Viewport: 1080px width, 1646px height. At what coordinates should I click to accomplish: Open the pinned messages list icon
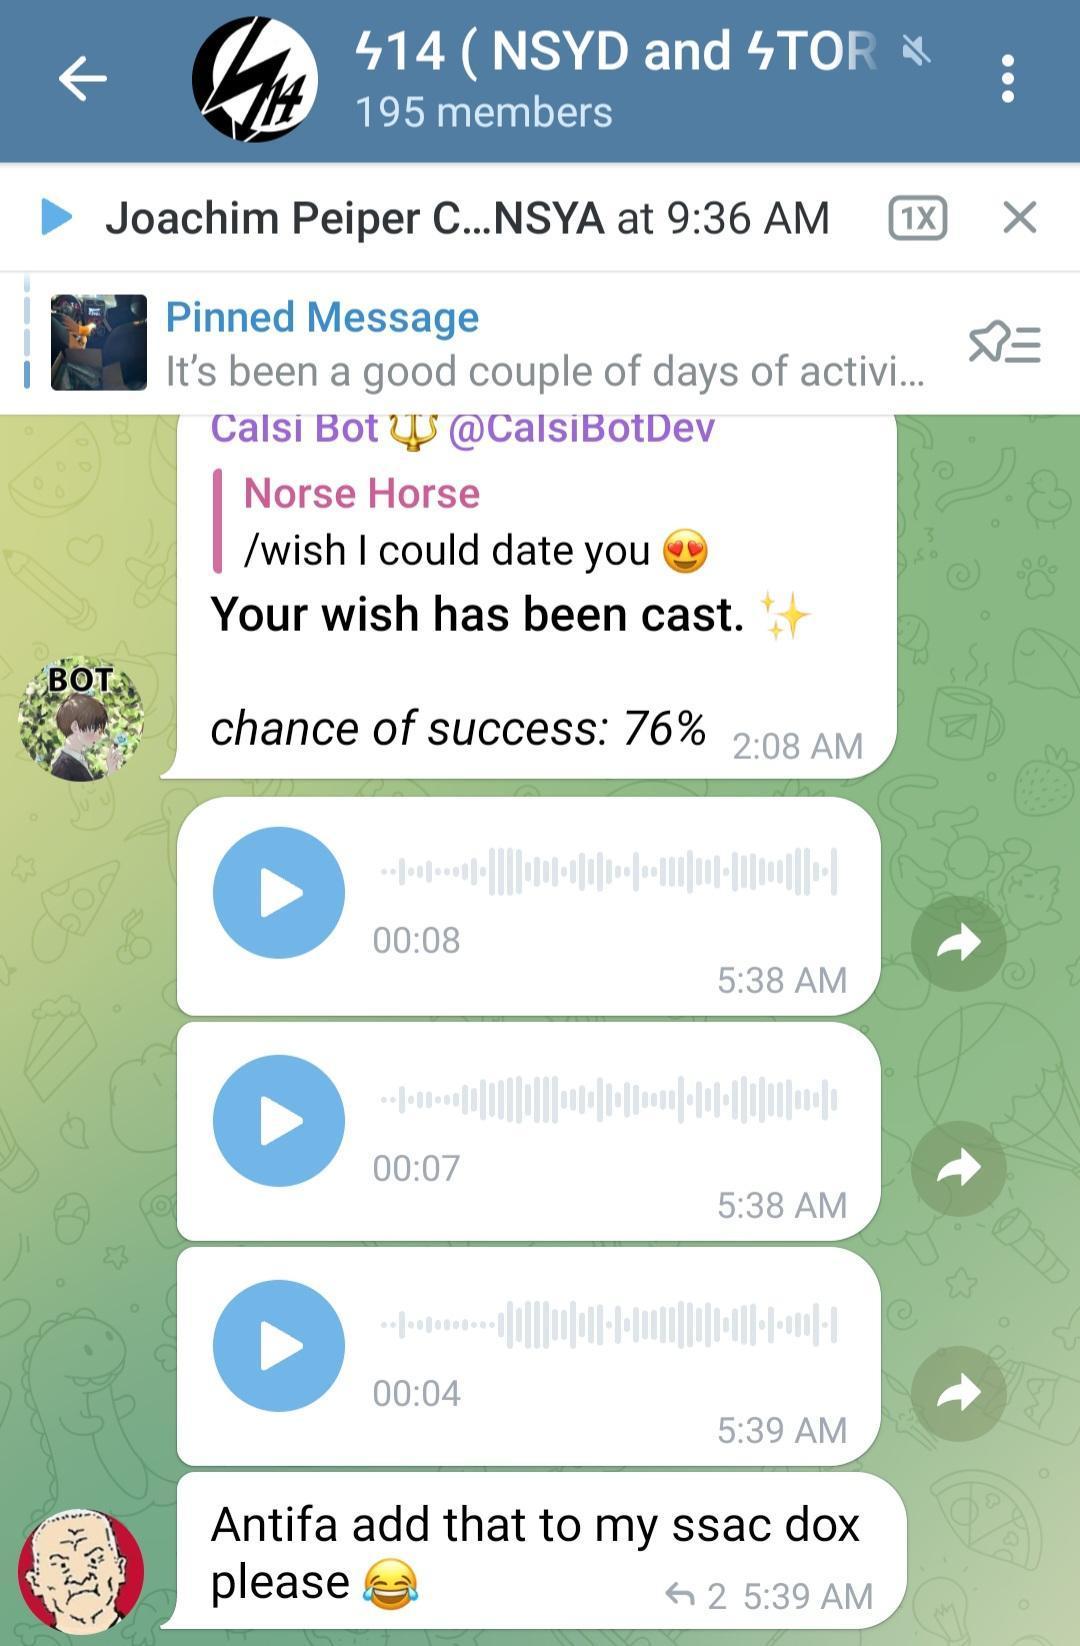click(x=1004, y=343)
